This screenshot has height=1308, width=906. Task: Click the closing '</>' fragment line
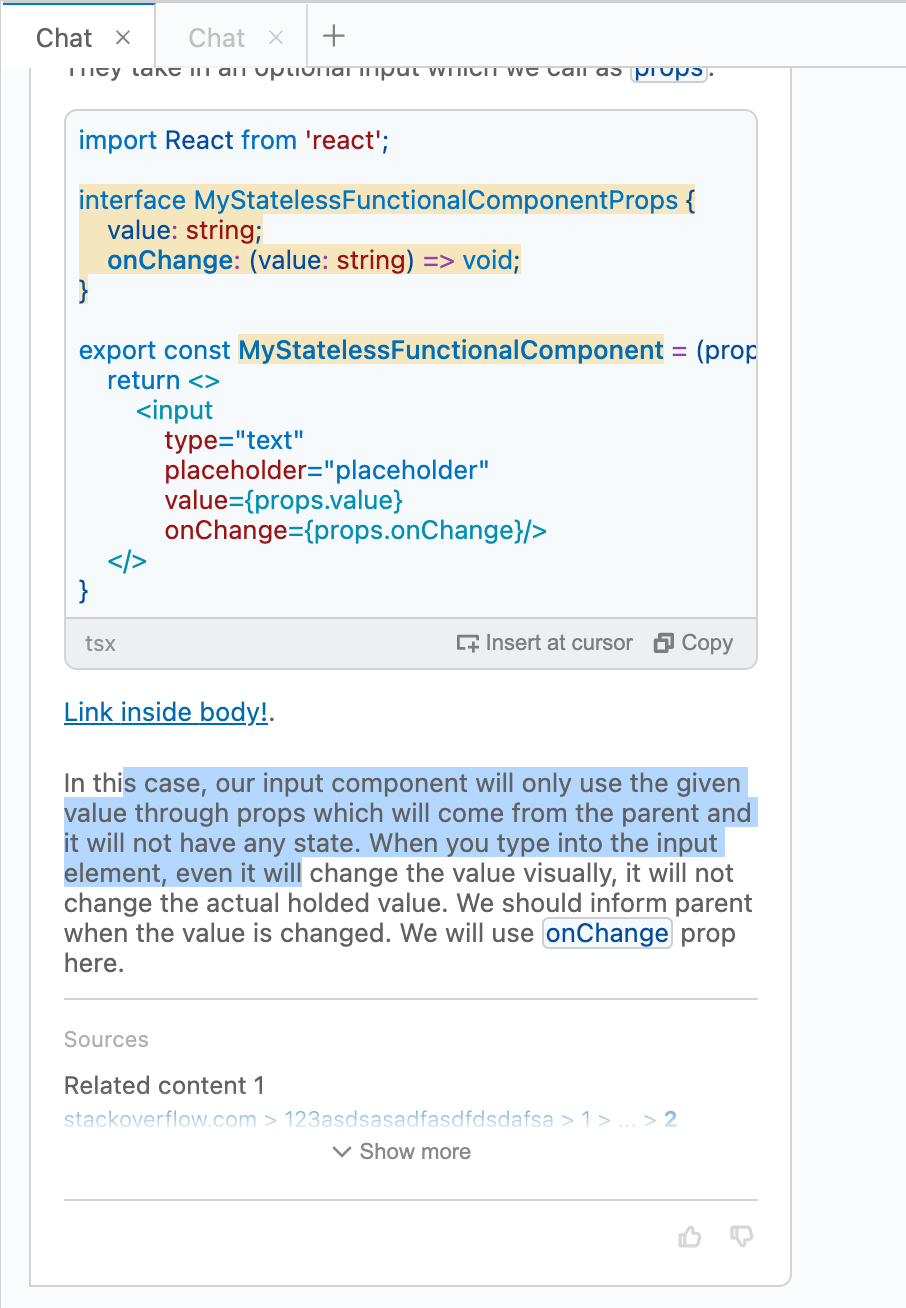(127, 560)
